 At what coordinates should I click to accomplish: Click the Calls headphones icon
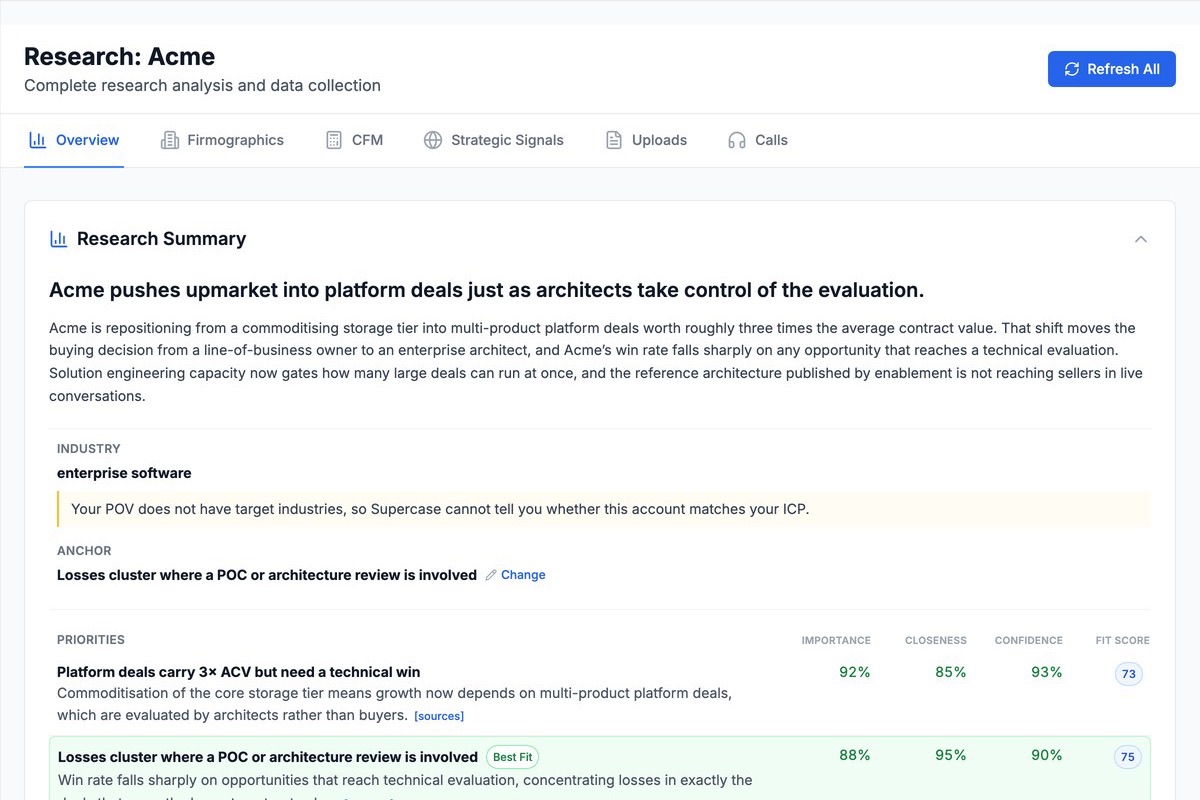tap(737, 140)
